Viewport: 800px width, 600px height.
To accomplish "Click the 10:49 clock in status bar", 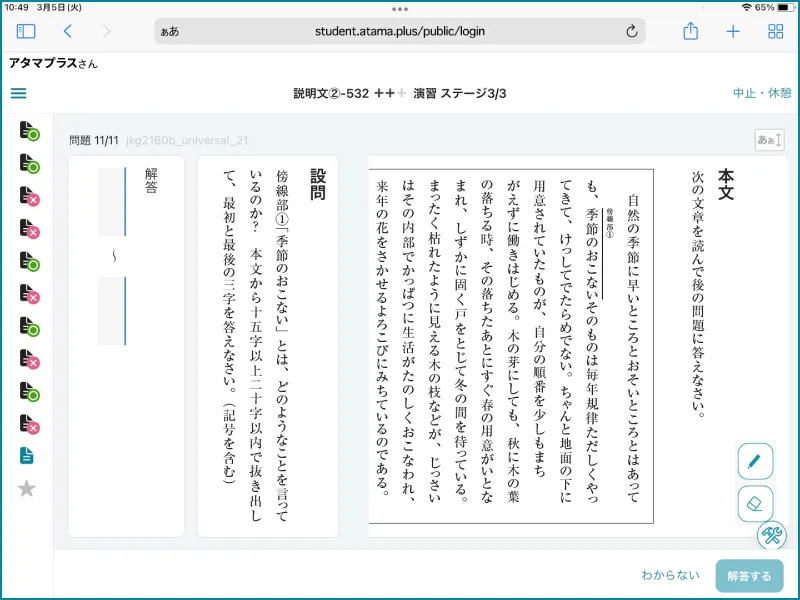I will click(16, 8).
